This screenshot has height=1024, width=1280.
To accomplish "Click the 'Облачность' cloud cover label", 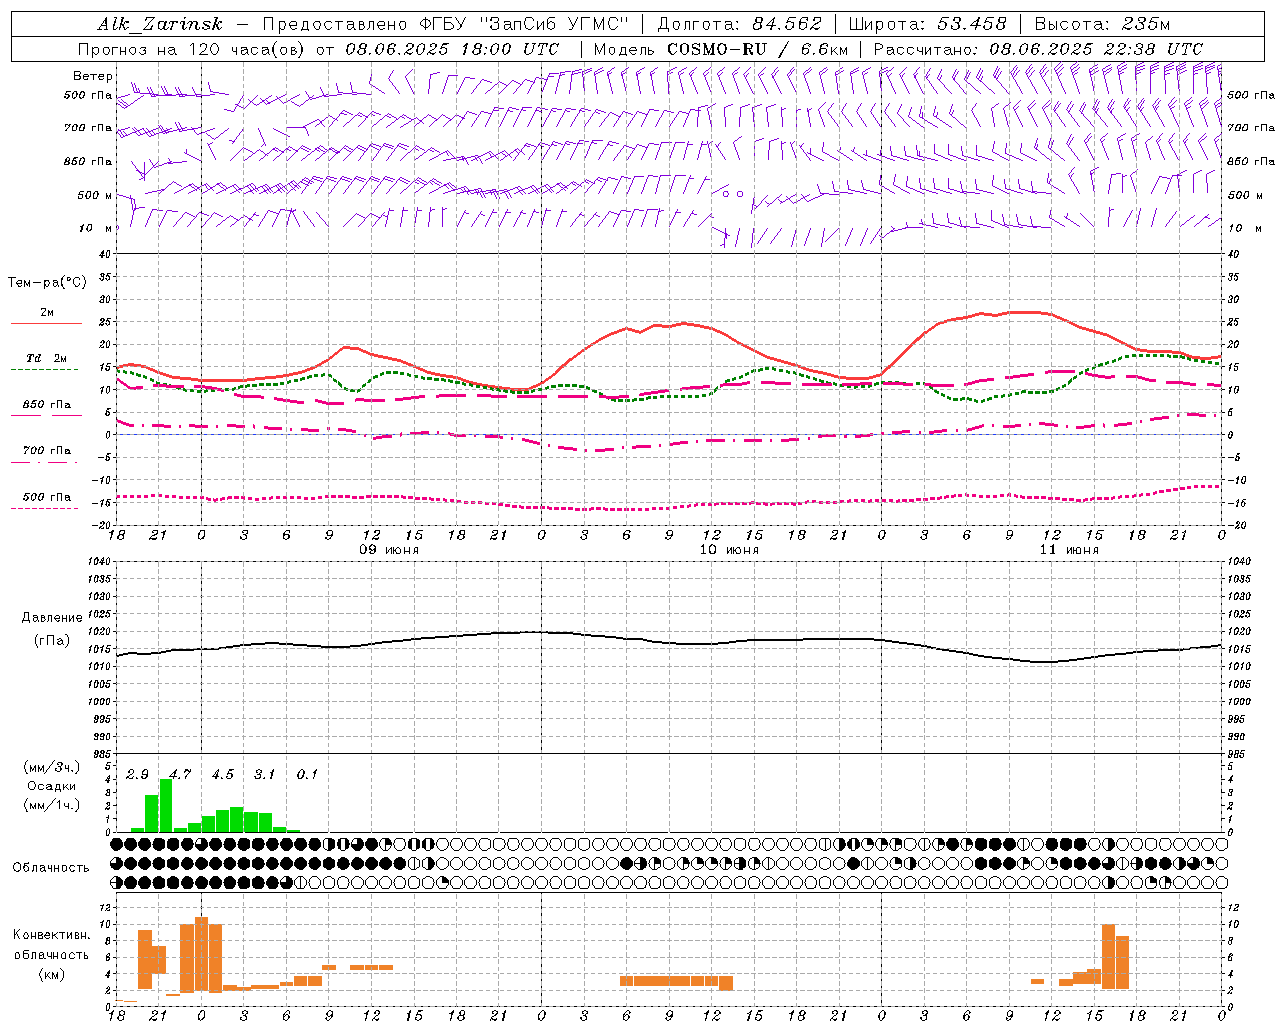I will click(x=51, y=868).
